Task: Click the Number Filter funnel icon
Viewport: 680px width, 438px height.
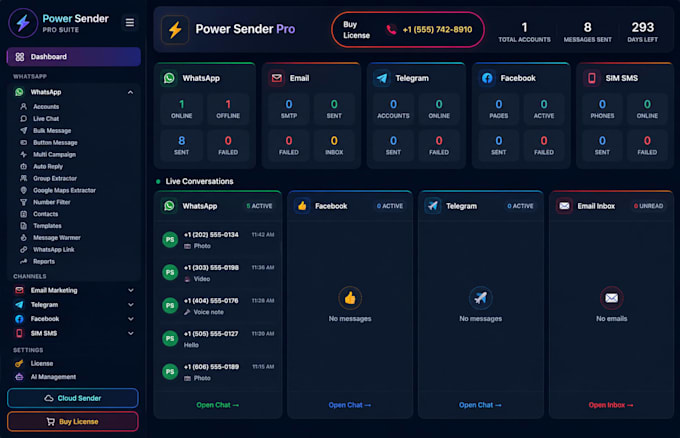Action: click(x=23, y=202)
